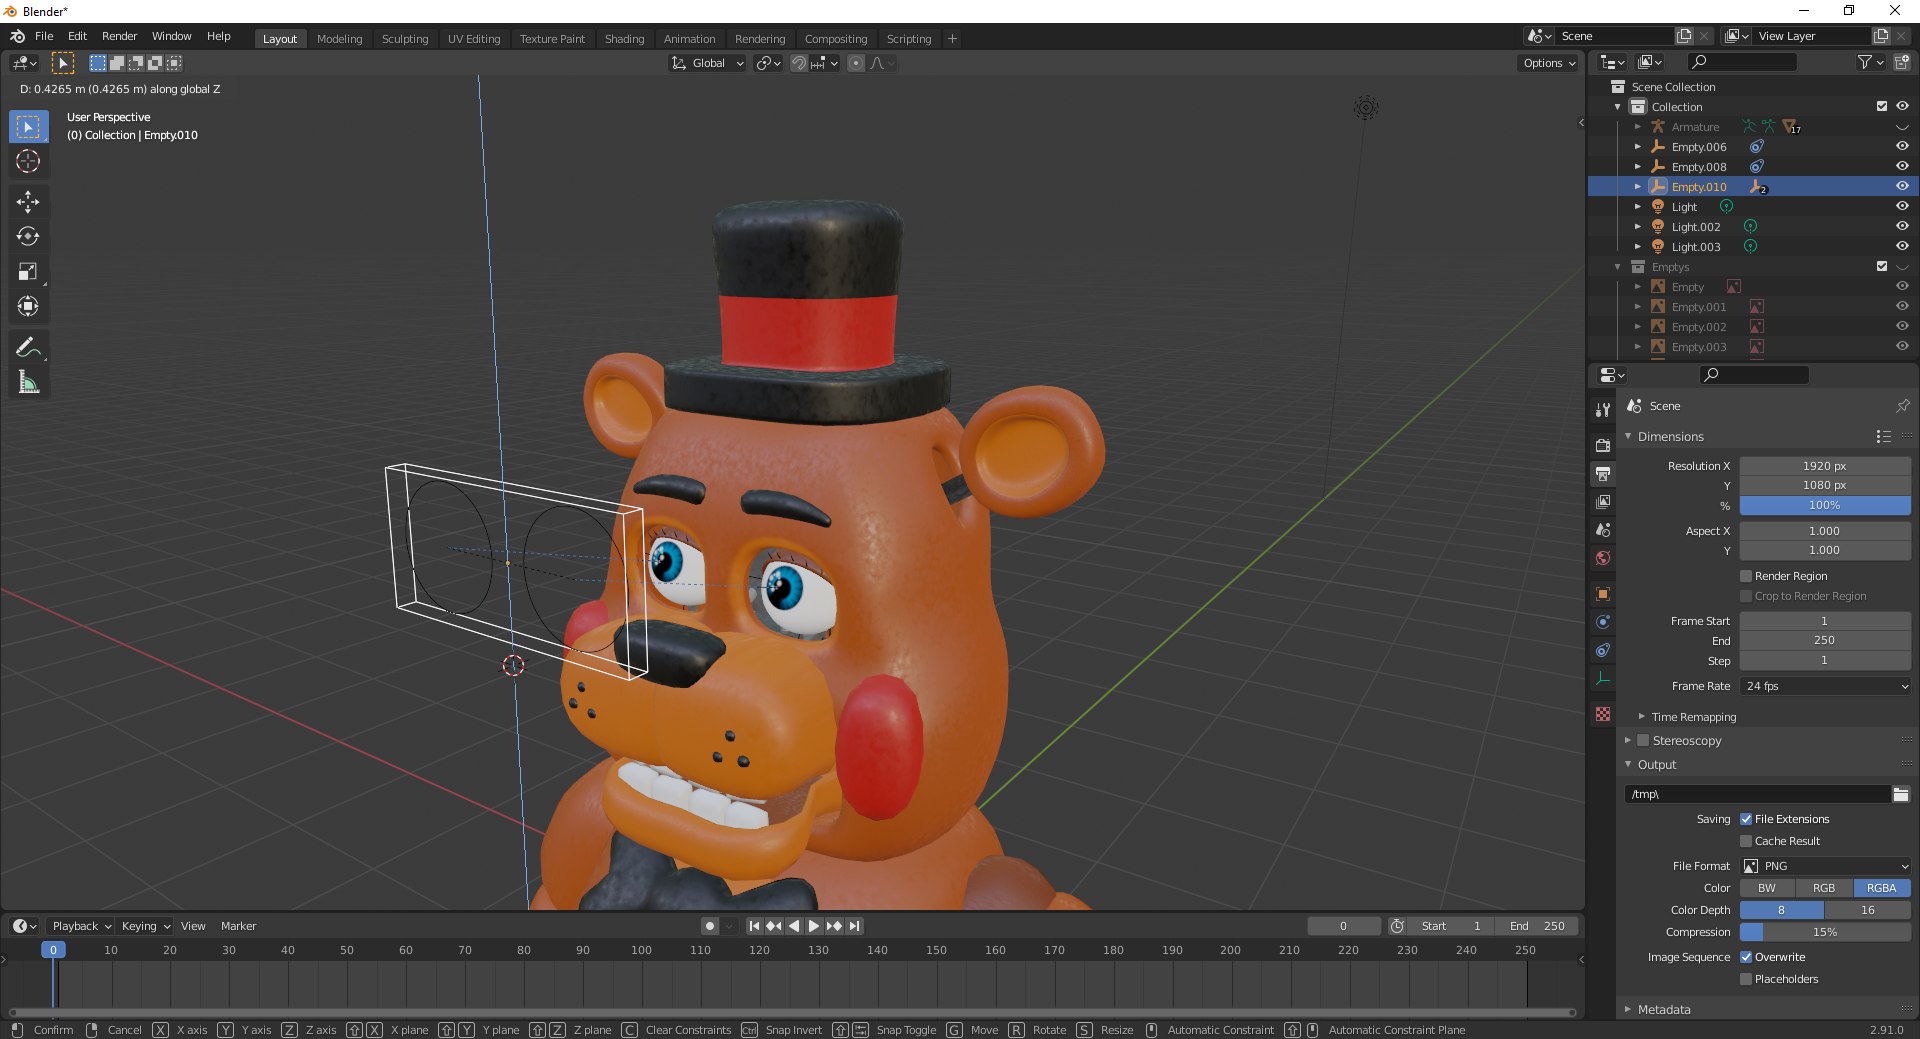
Task: Activate the Rotate tool
Action: [x=28, y=237]
